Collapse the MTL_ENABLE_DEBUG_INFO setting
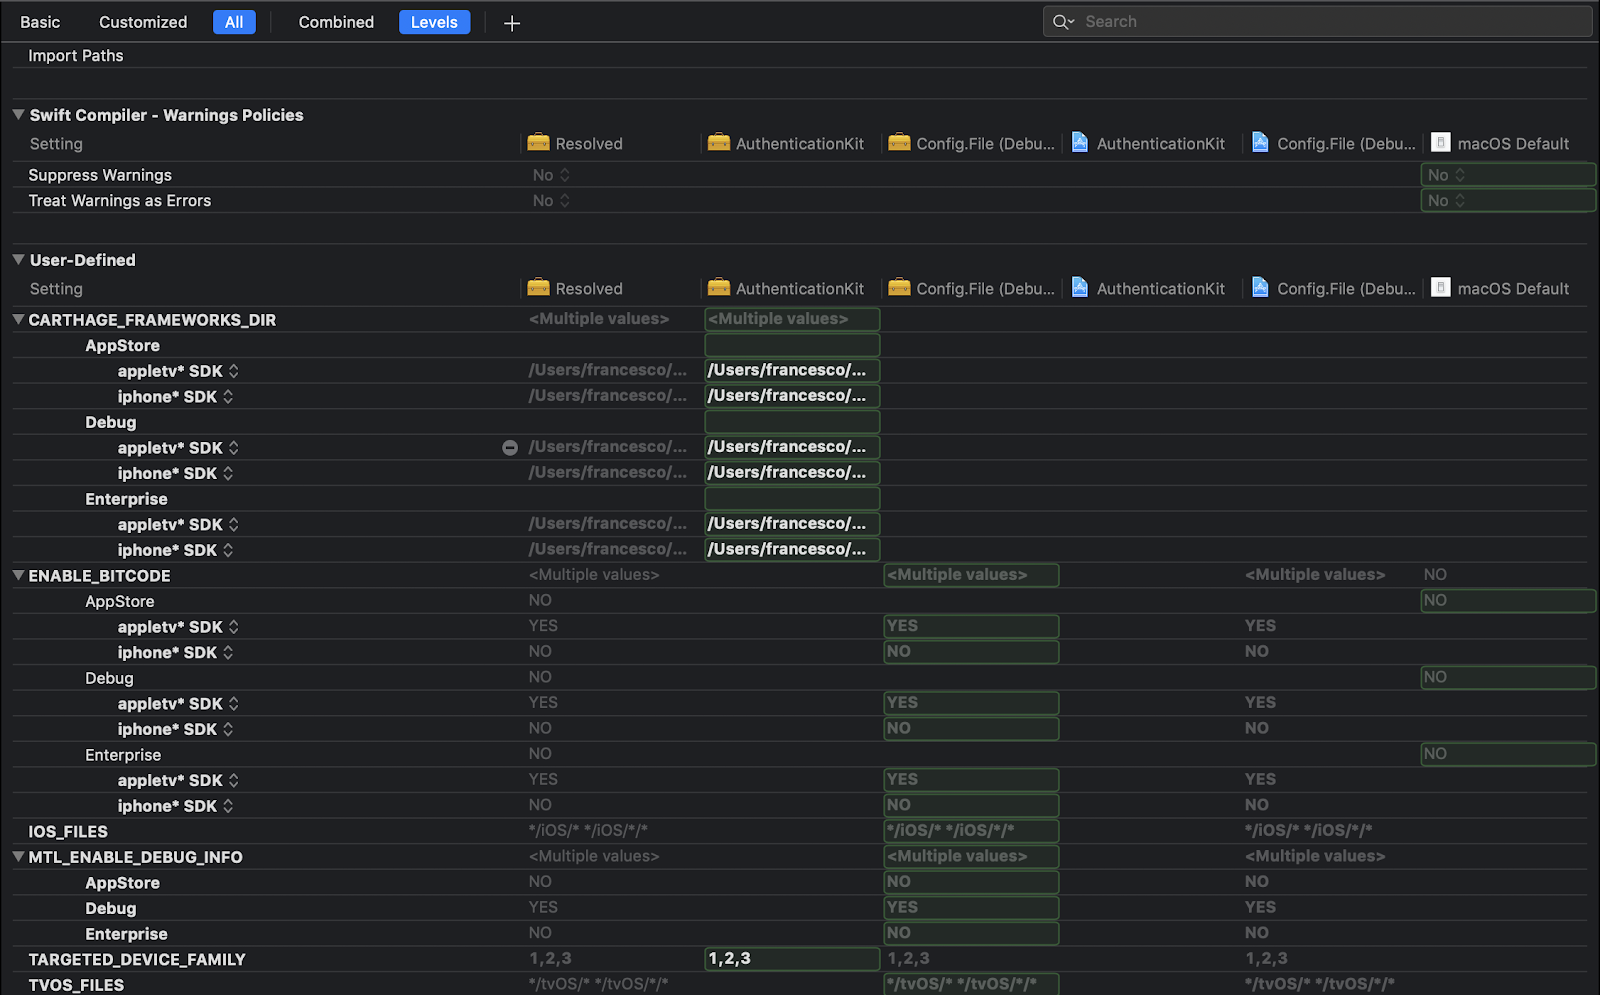The height and width of the screenshot is (995, 1600). pyautogui.click(x=17, y=856)
